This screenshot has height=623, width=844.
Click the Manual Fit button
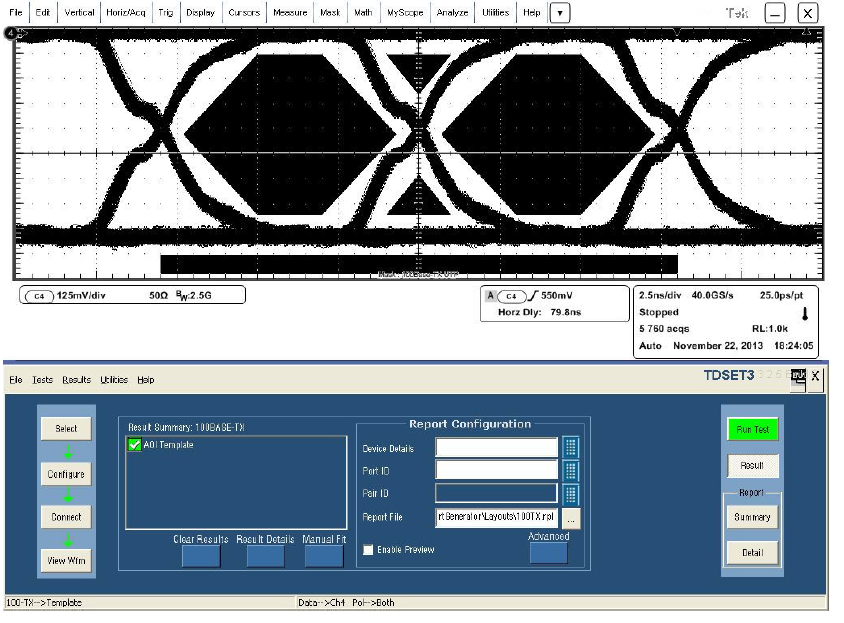point(324,556)
